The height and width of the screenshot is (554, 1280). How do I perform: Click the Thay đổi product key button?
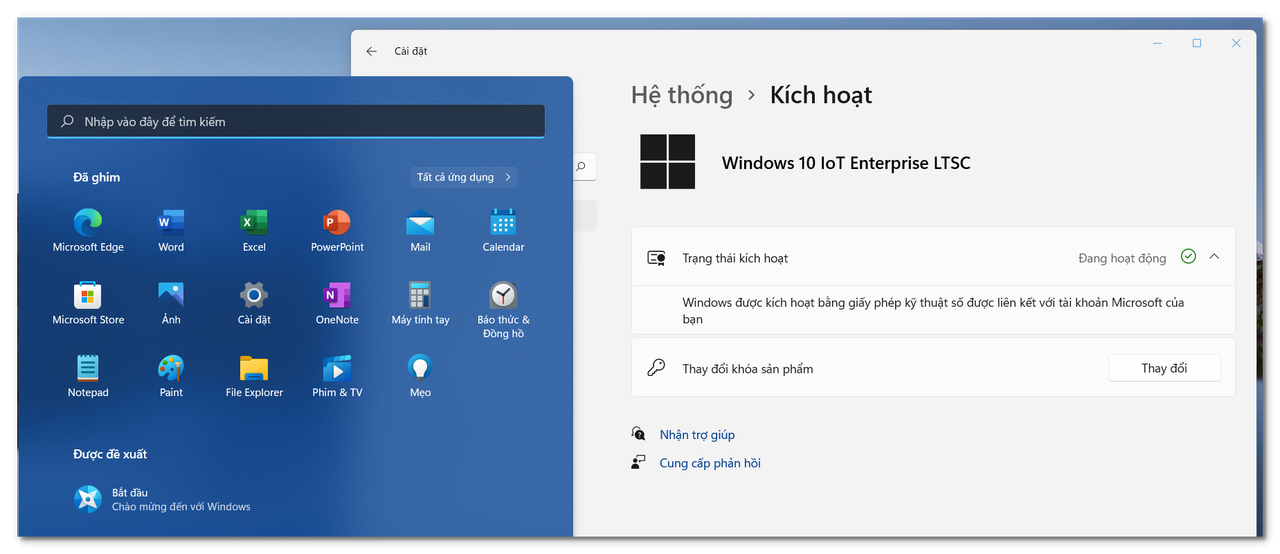click(x=1164, y=368)
